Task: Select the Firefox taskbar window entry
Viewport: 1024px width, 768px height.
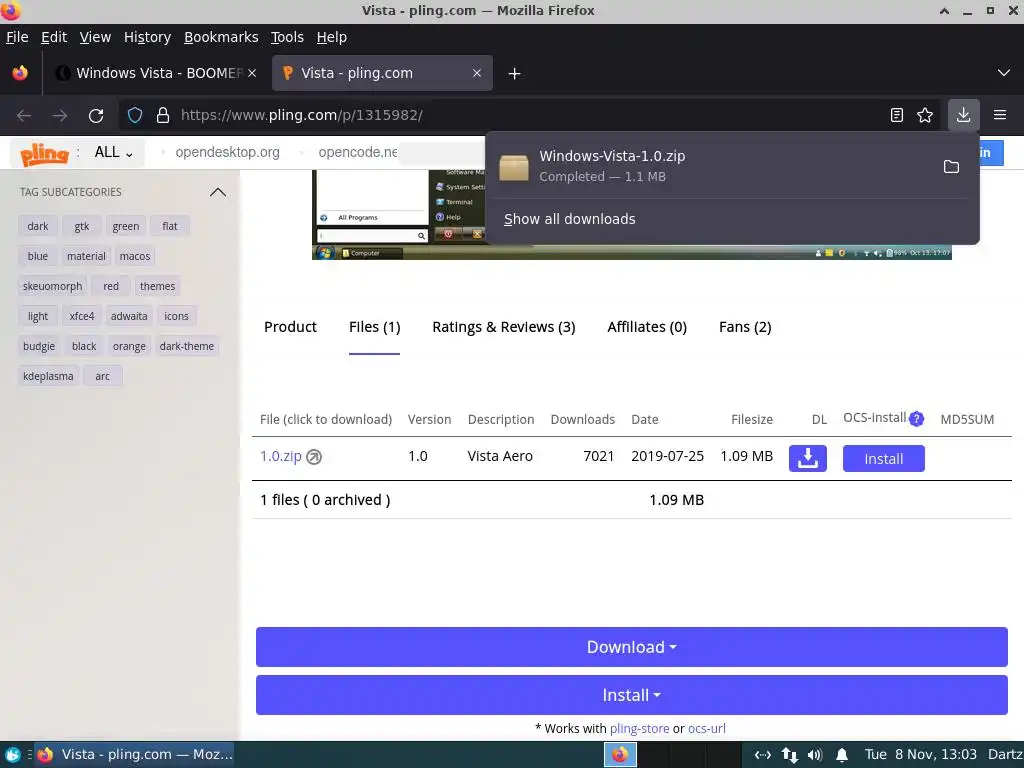Action: coord(135,755)
